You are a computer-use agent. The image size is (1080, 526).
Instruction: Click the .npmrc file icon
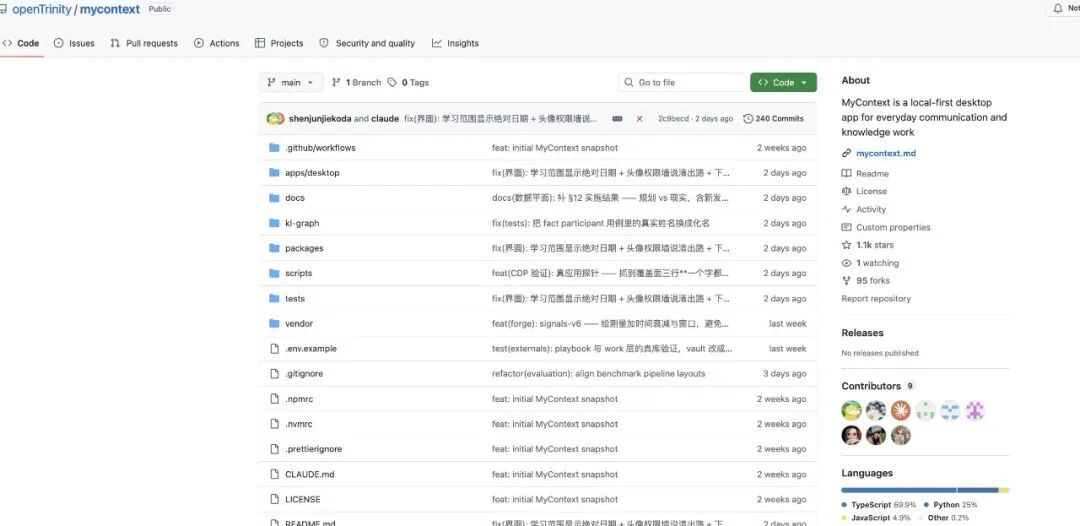(x=274, y=399)
